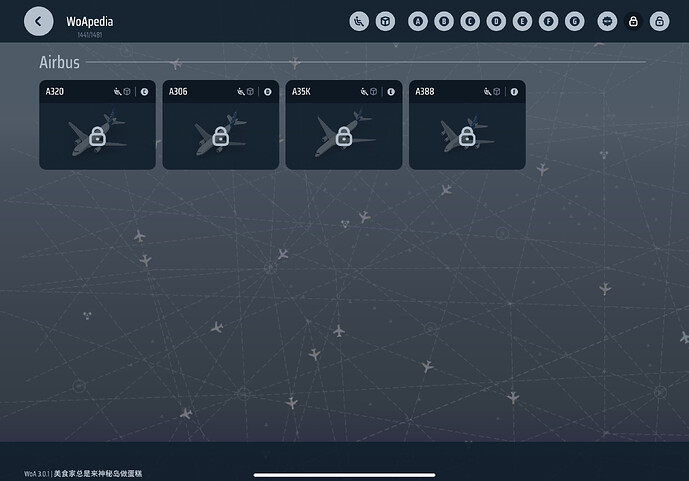Toggle the cargo box aircraft filter
The height and width of the screenshot is (481, 689).
(x=385, y=21)
